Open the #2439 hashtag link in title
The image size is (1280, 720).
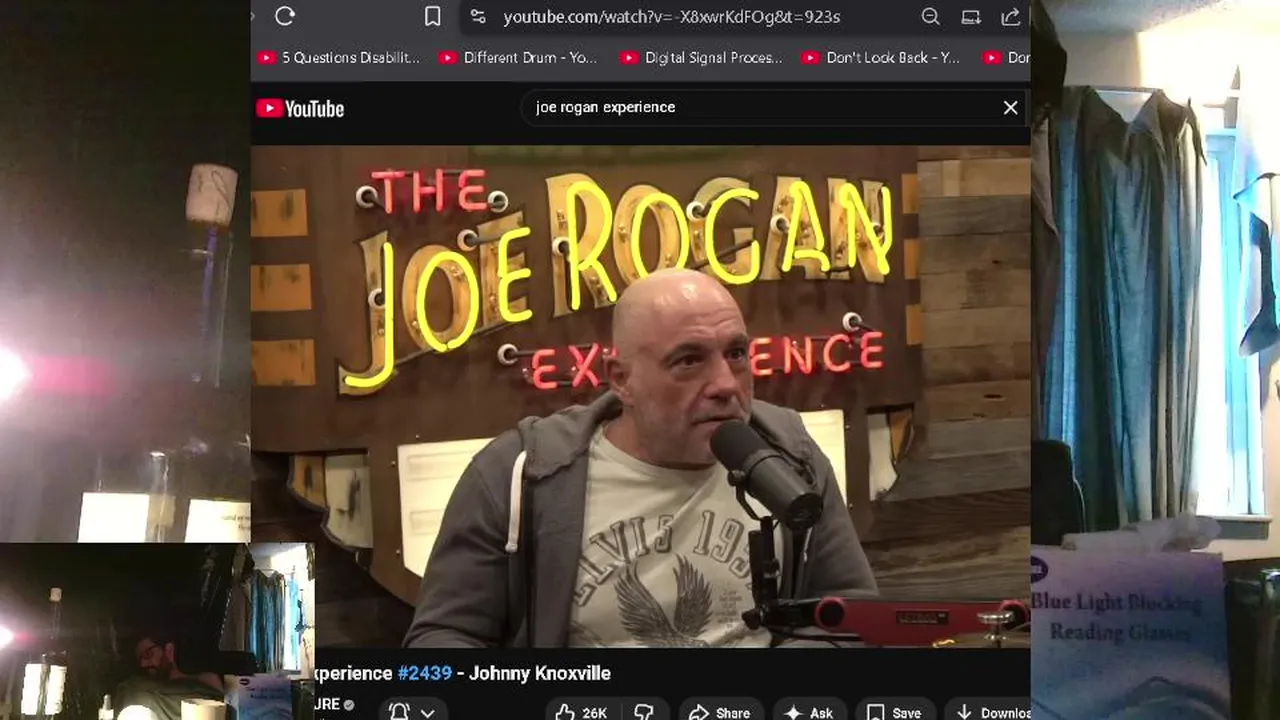(425, 673)
